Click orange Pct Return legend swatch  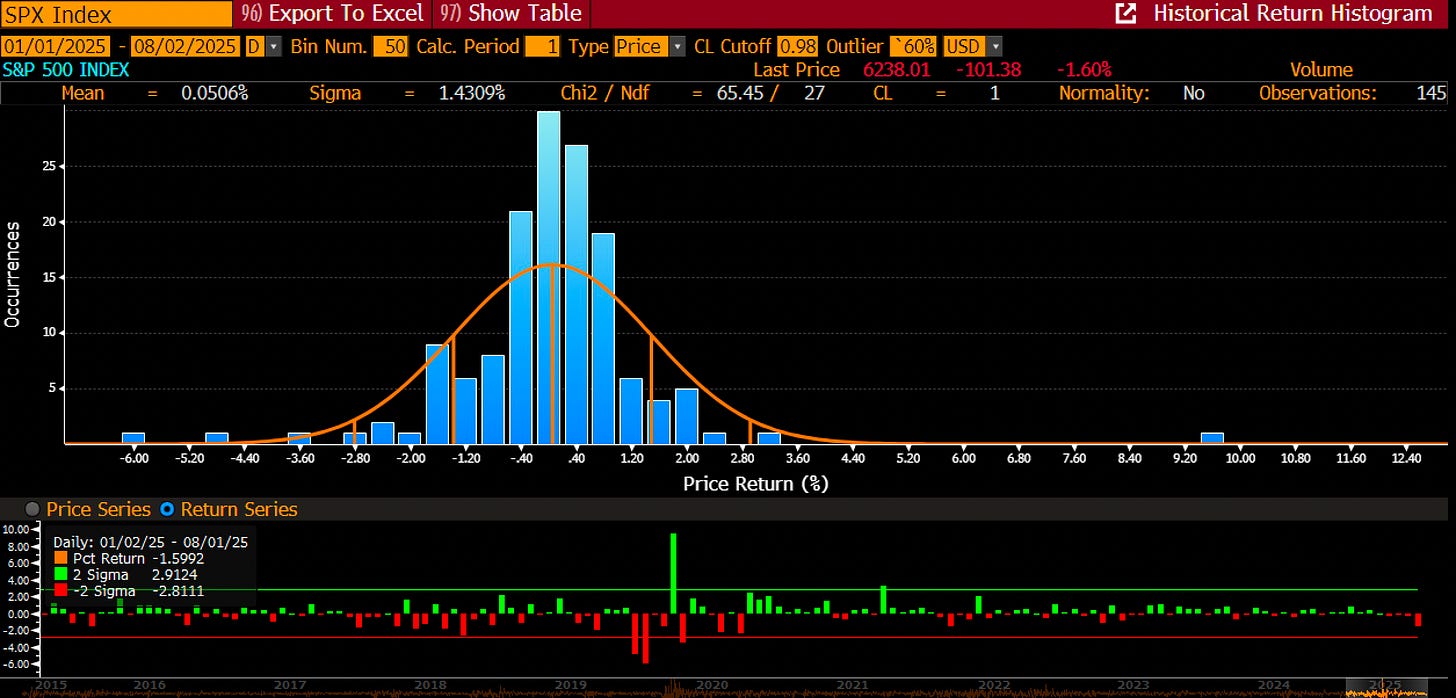pos(60,558)
